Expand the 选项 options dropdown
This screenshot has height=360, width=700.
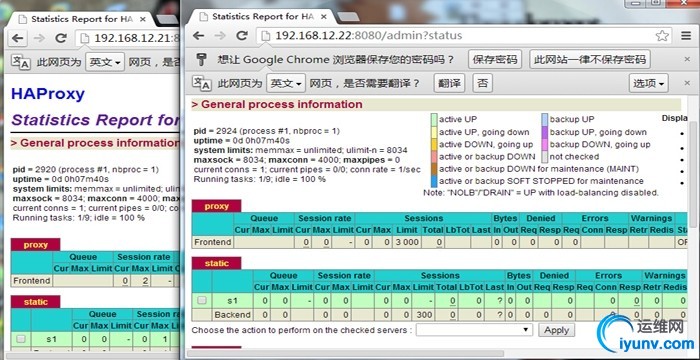(x=649, y=83)
